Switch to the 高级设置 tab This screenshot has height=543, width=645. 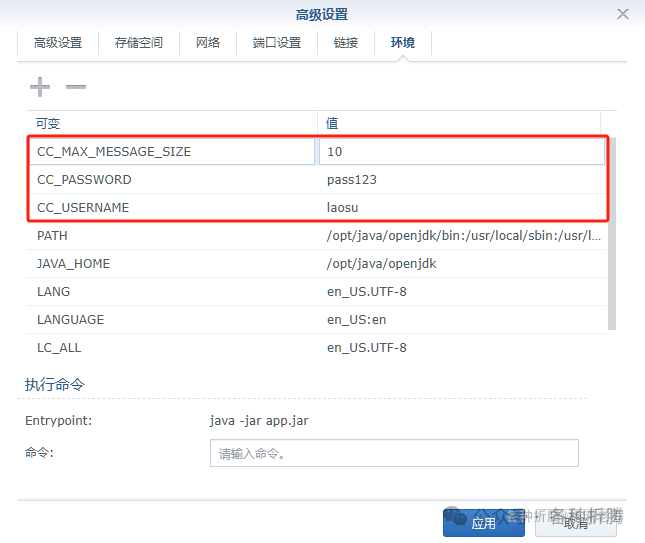(58, 42)
